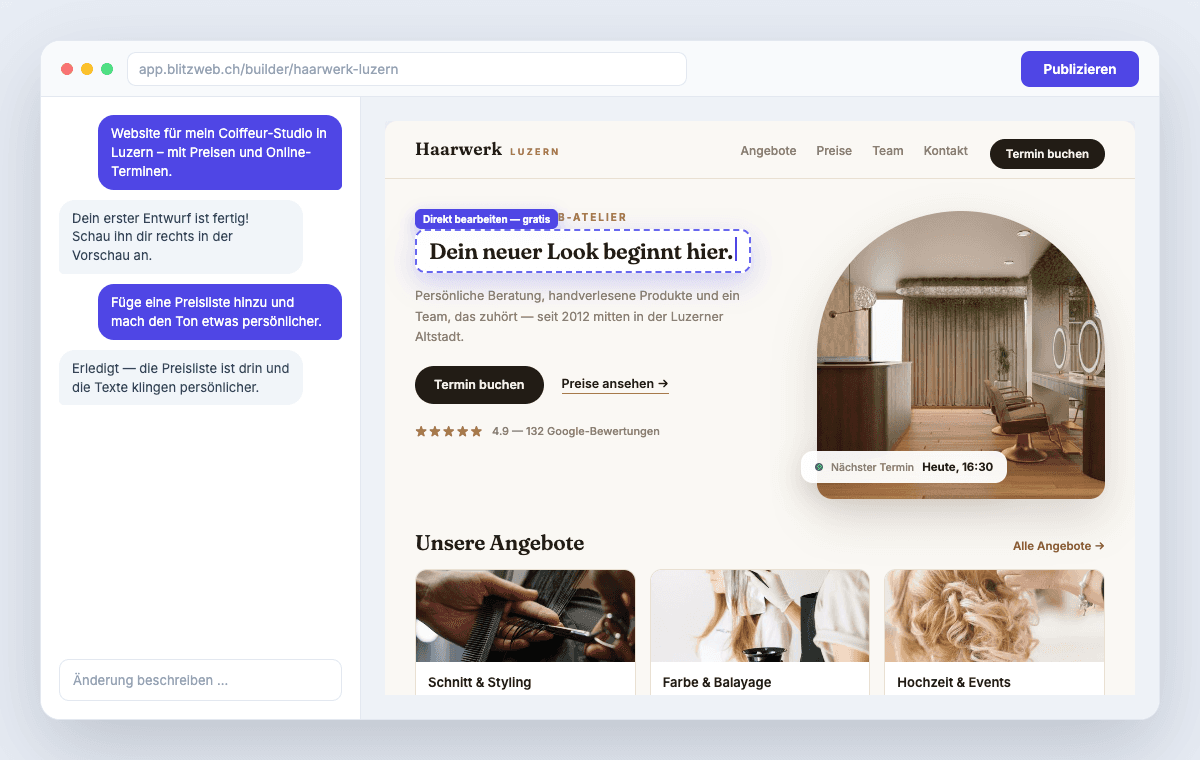Open the Angebote navigation item
Image resolution: width=1200 pixels, height=760 pixels.
(x=768, y=151)
